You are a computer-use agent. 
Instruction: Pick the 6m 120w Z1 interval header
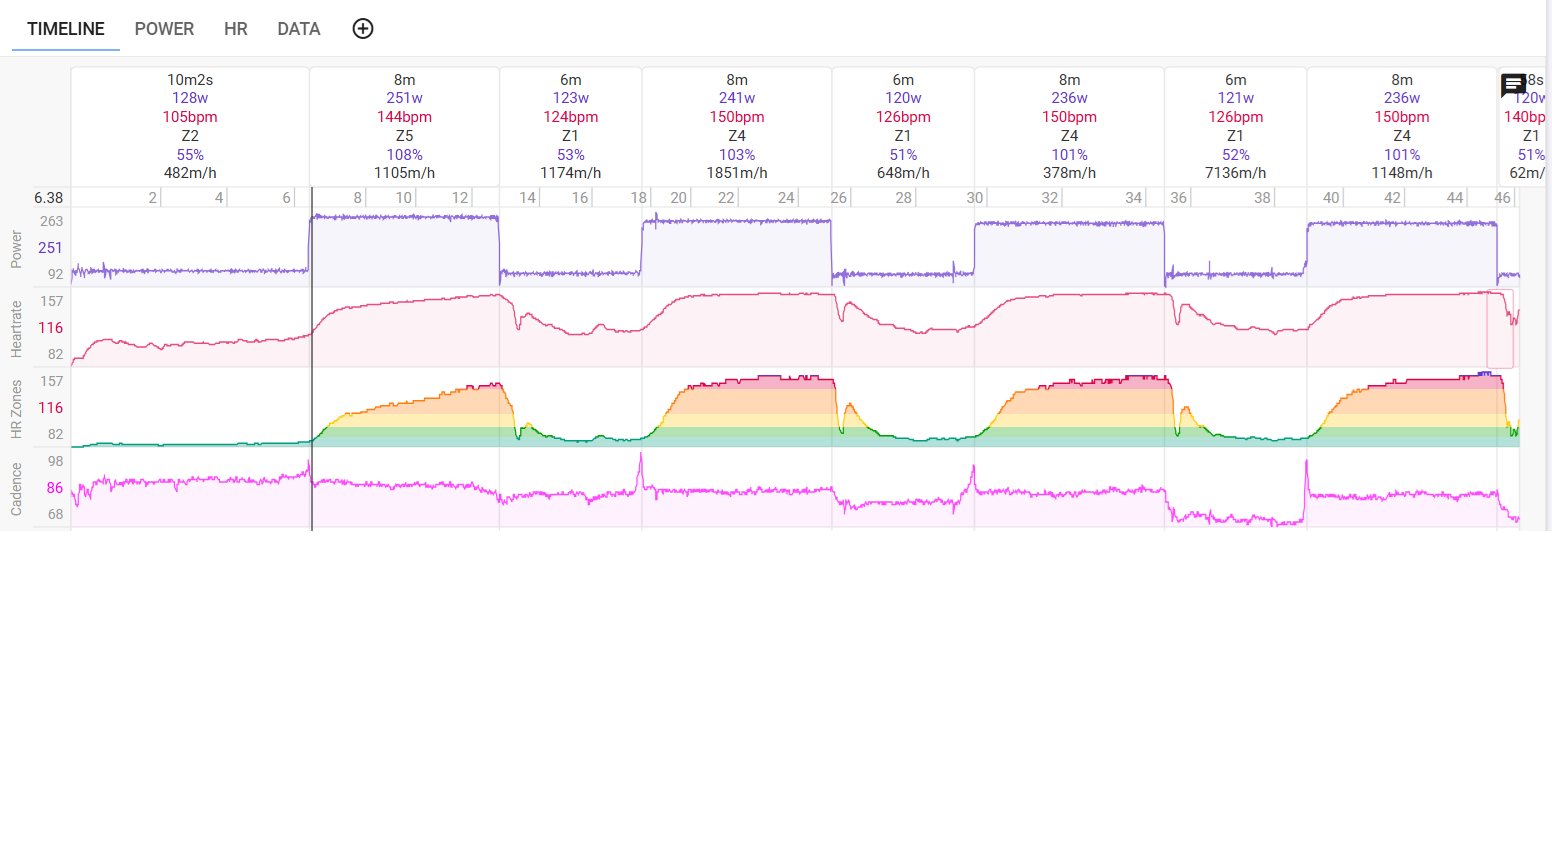point(903,126)
